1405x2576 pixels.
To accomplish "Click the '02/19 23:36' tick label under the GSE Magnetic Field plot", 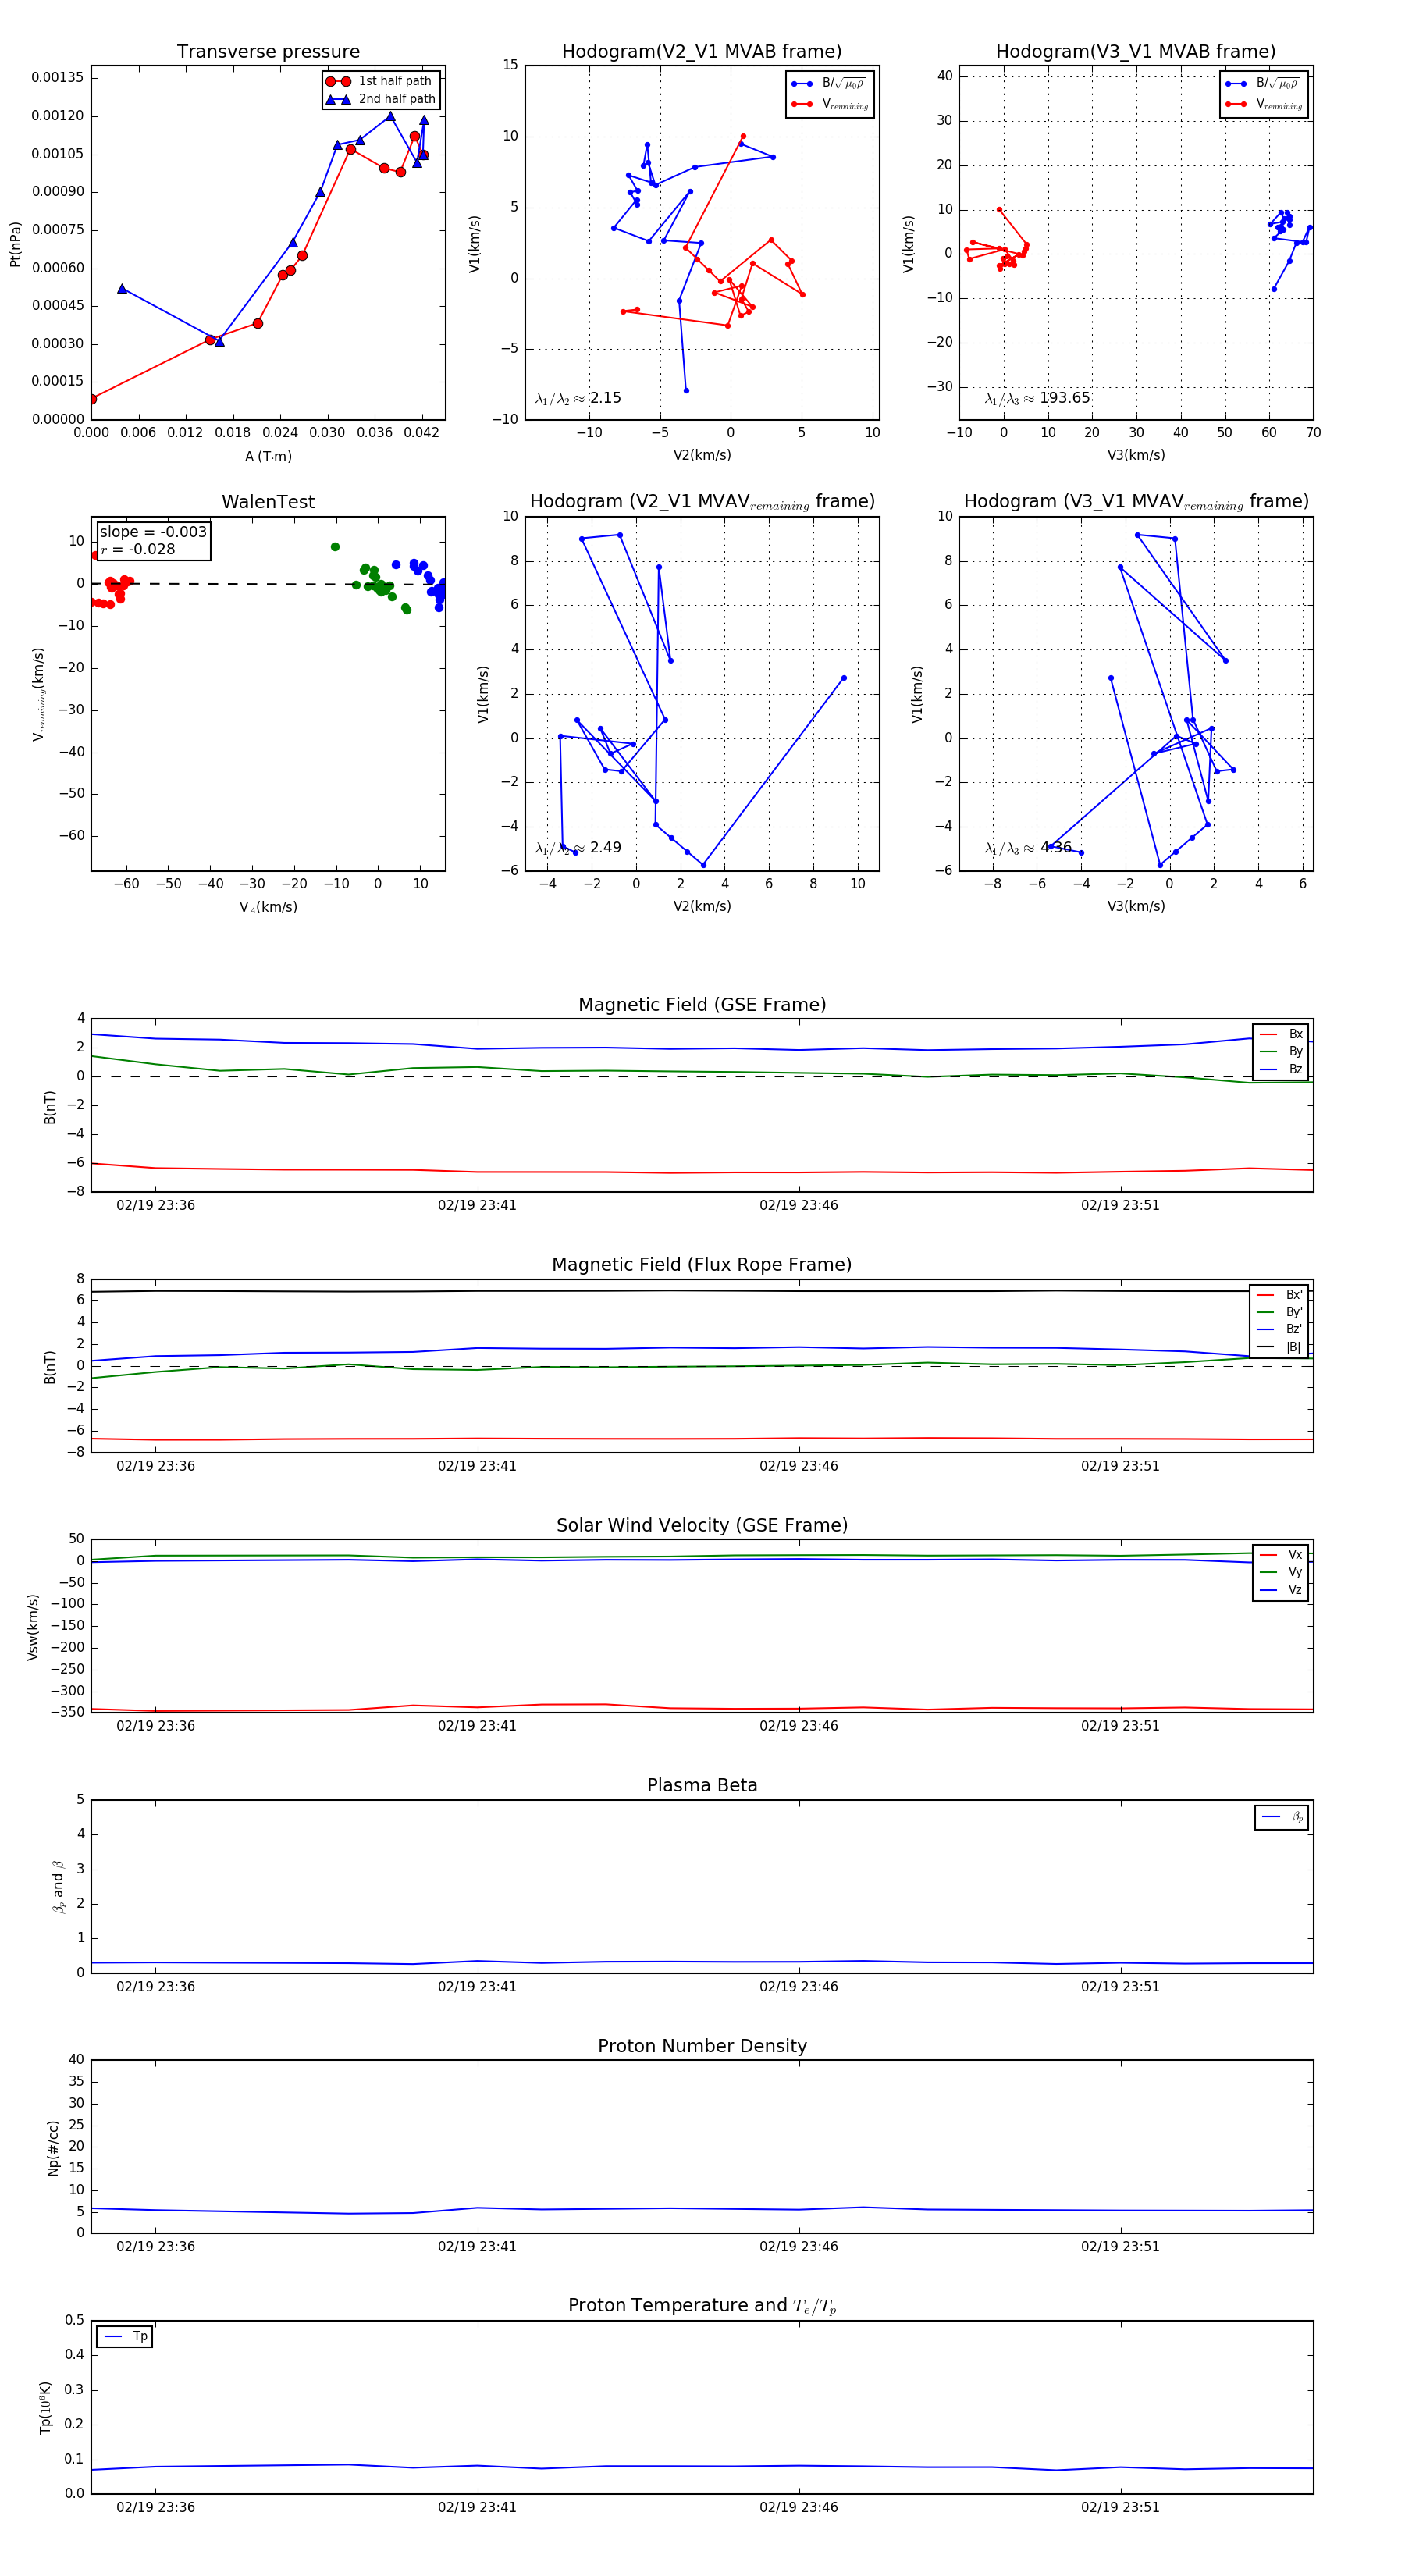I will coord(155,1206).
